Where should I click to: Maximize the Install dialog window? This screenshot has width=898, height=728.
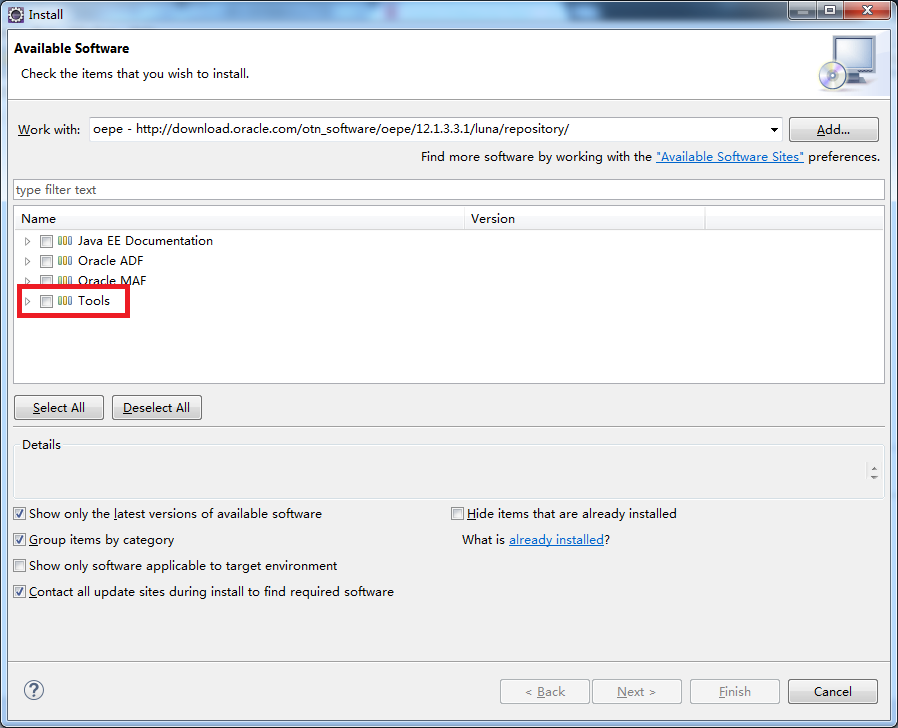click(830, 10)
